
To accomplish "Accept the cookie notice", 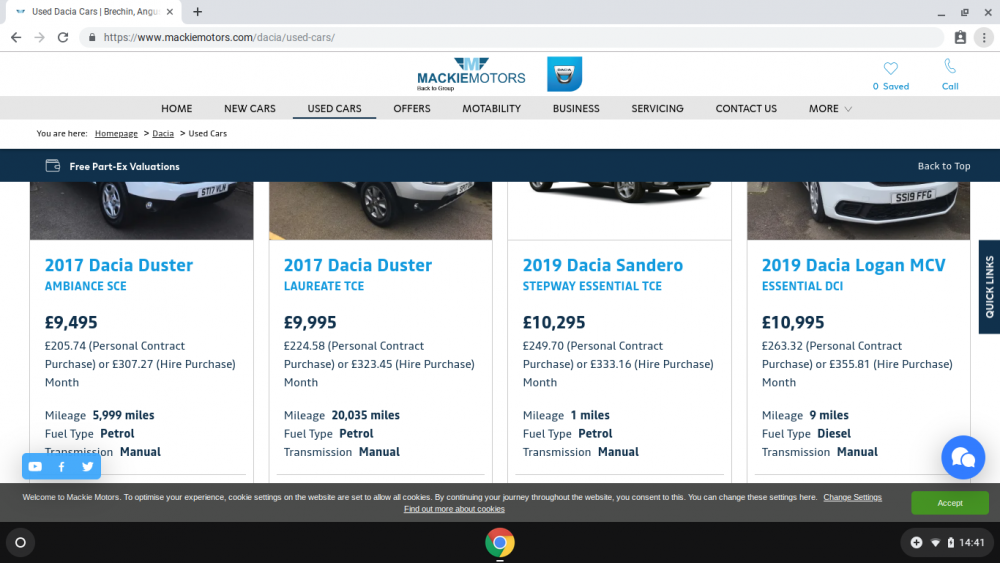I will pos(950,503).
